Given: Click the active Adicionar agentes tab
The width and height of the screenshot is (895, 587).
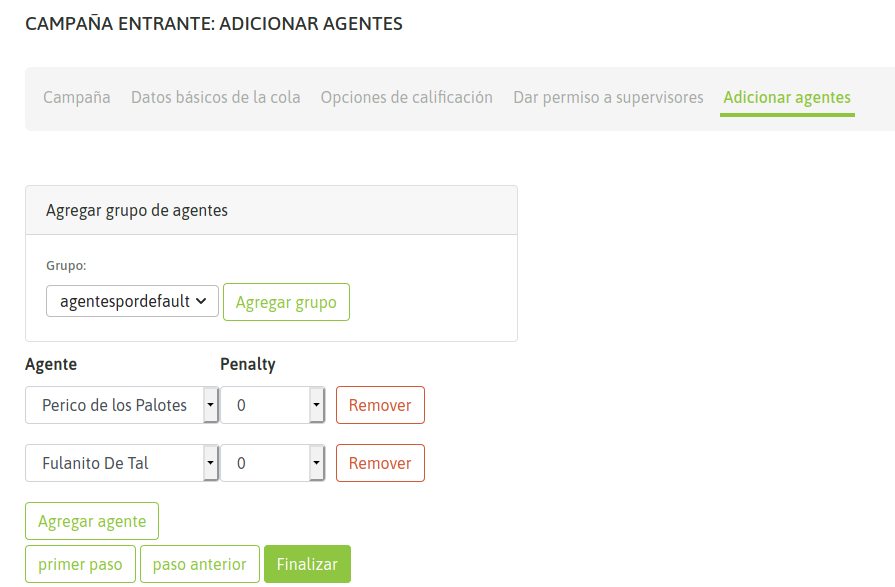Looking at the screenshot, I should click(787, 97).
